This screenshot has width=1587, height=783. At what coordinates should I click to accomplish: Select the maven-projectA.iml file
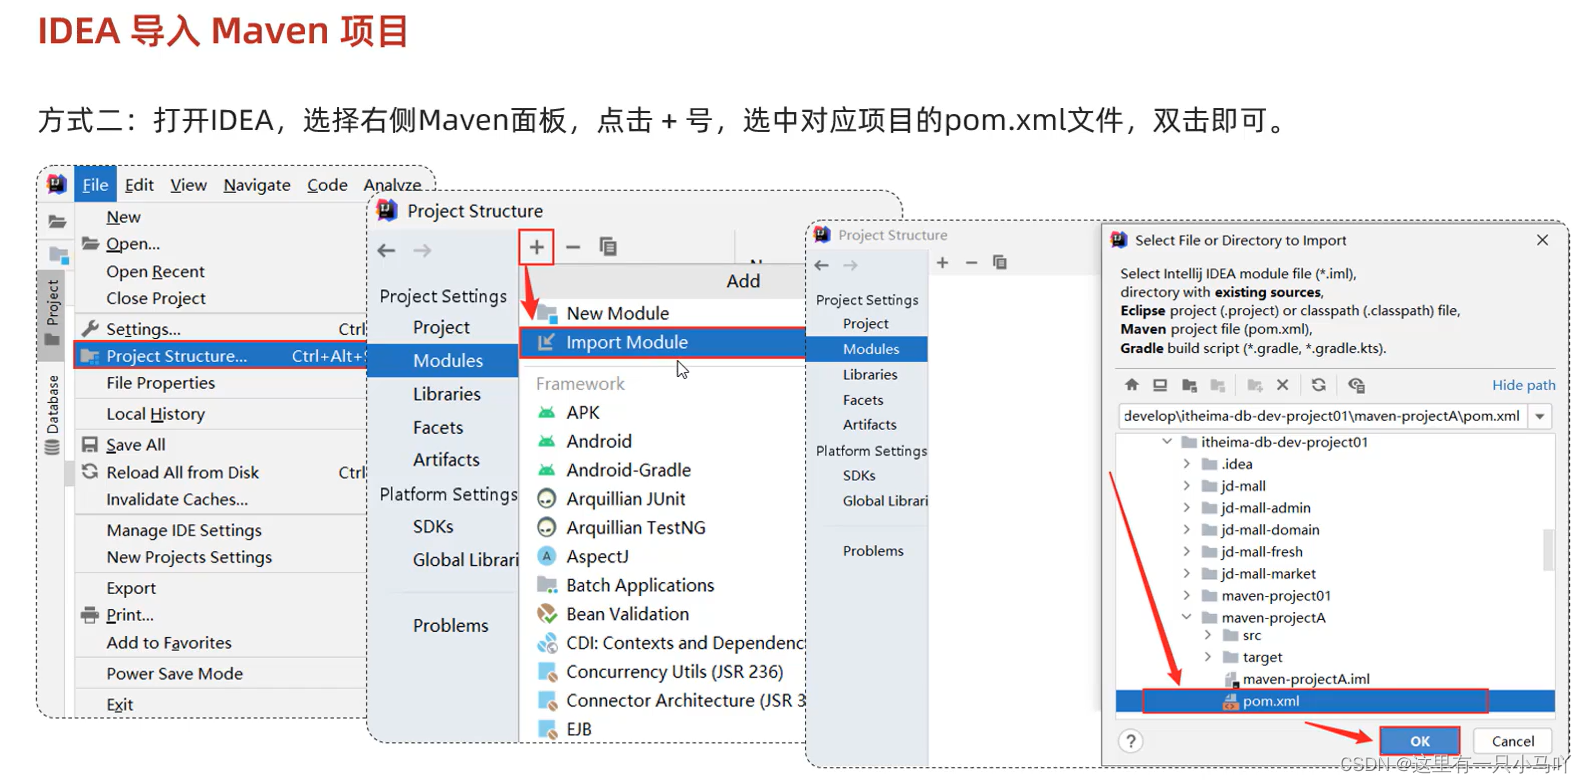[1305, 679]
